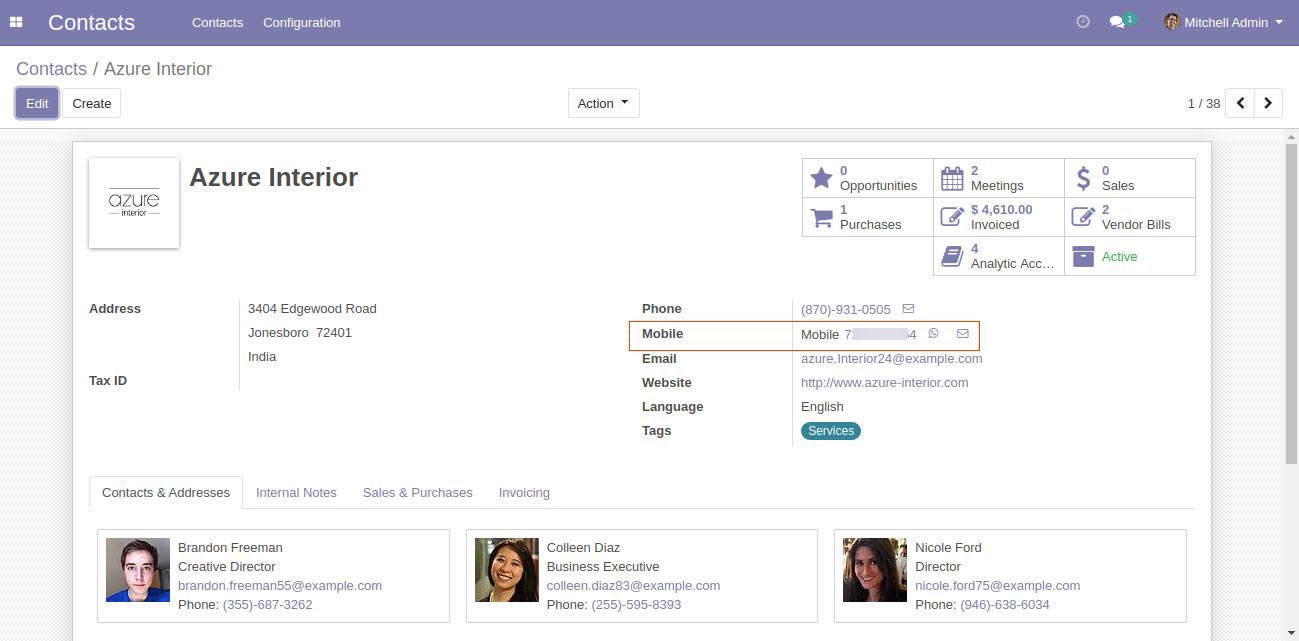Open the apps grid menu icon
This screenshot has width=1299, height=641.
pyautogui.click(x=16, y=22)
